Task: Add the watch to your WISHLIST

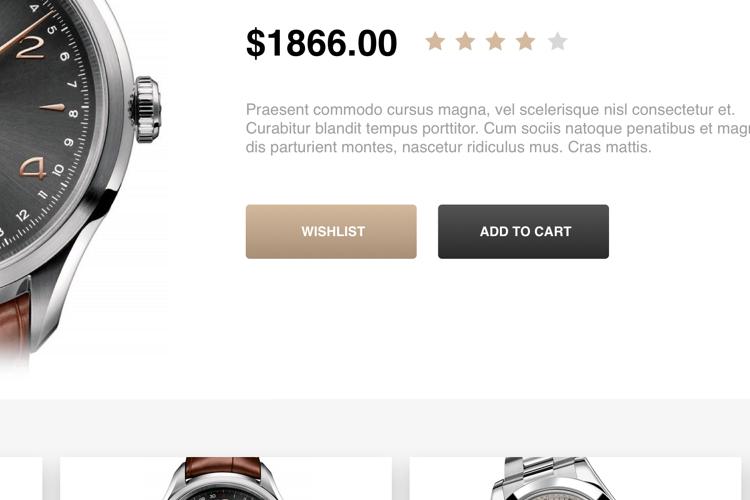Action: tap(331, 232)
